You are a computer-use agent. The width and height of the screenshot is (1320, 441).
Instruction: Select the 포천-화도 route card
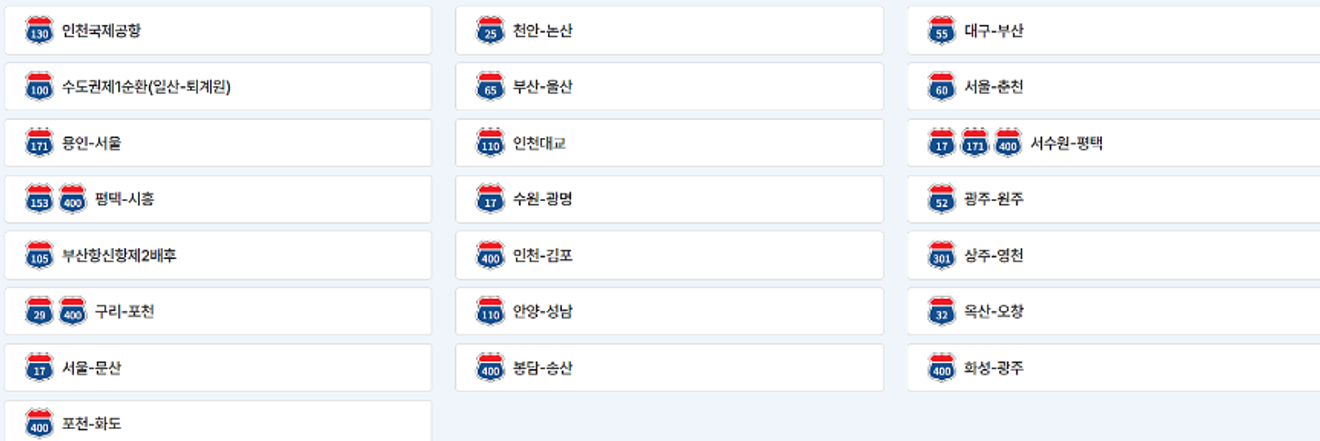pos(218,421)
